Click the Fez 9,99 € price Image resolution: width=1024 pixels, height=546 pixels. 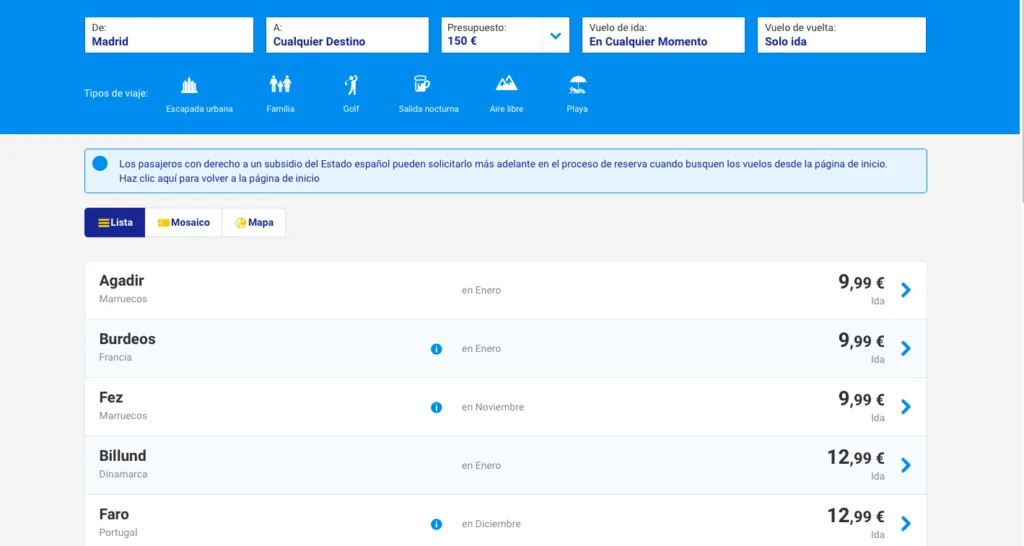tap(861, 399)
